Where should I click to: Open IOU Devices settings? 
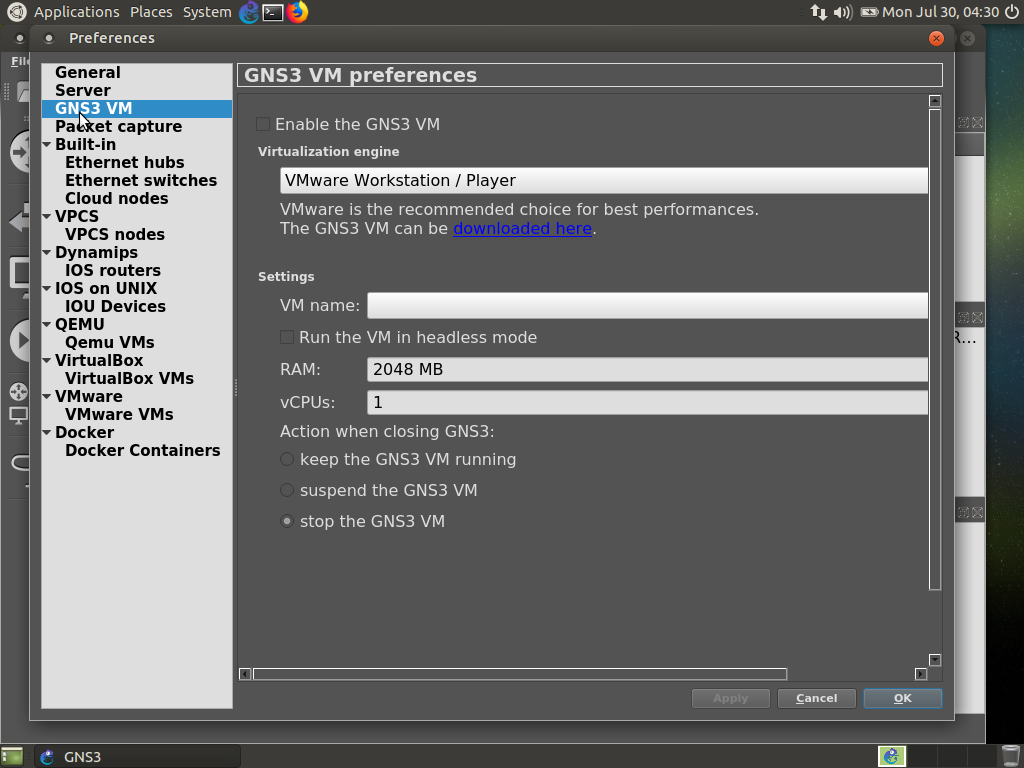[115, 306]
